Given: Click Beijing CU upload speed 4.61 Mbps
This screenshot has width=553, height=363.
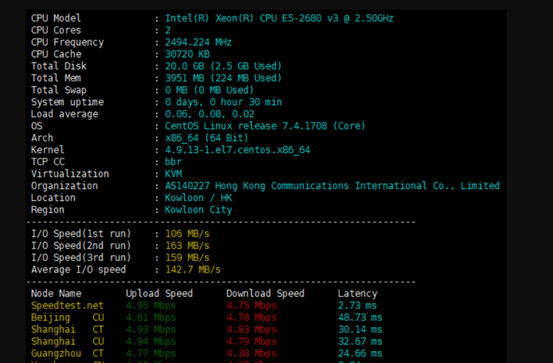Looking at the screenshot, I should (x=151, y=317).
